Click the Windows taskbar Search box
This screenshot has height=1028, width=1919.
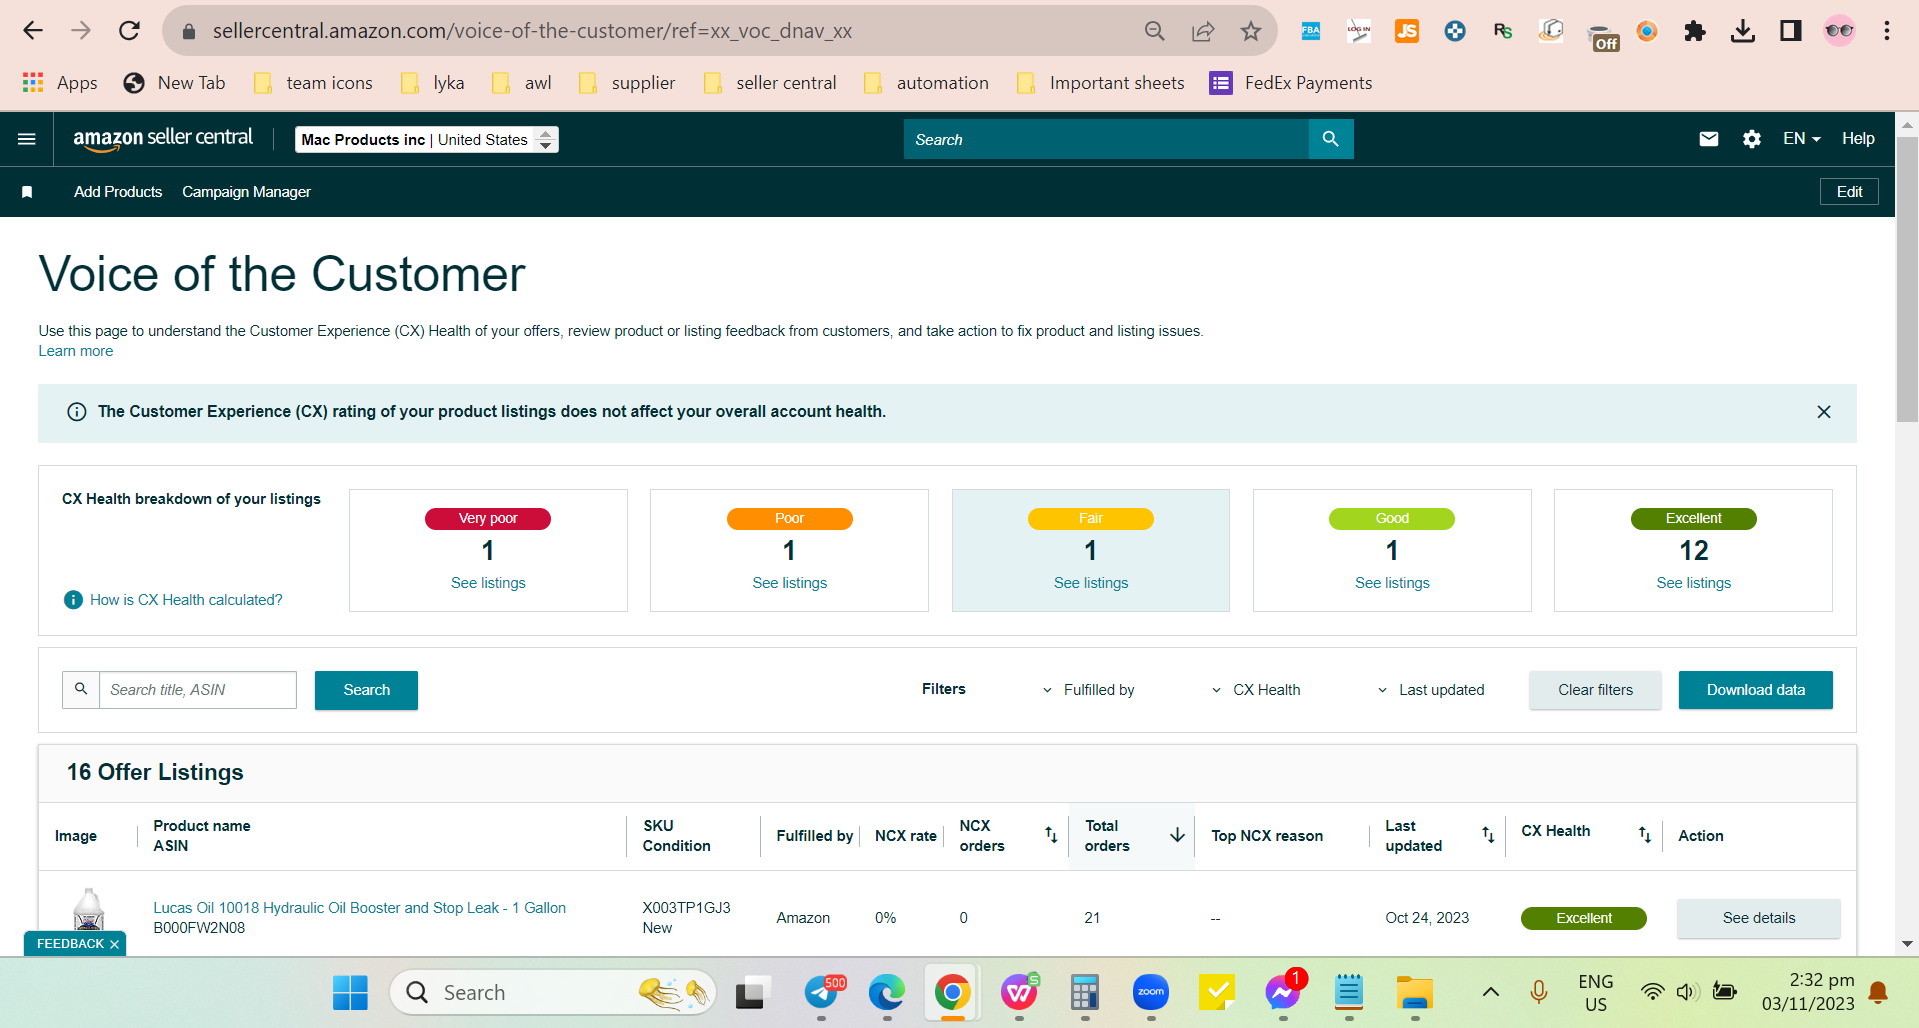point(553,992)
